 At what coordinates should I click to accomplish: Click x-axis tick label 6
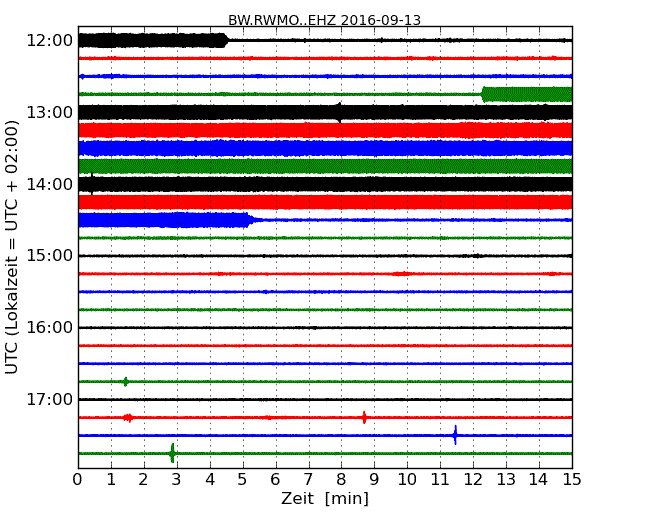275,479
